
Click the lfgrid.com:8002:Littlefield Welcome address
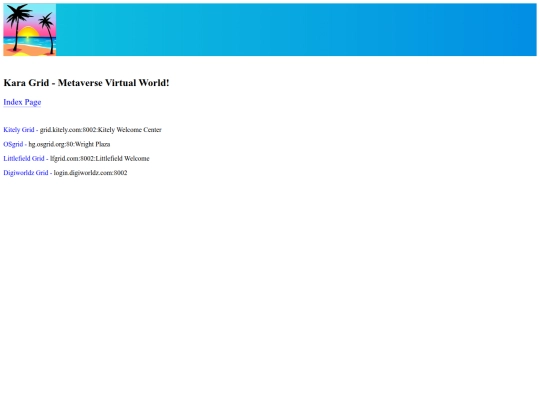pyautogui.click(x=100, y=158)
